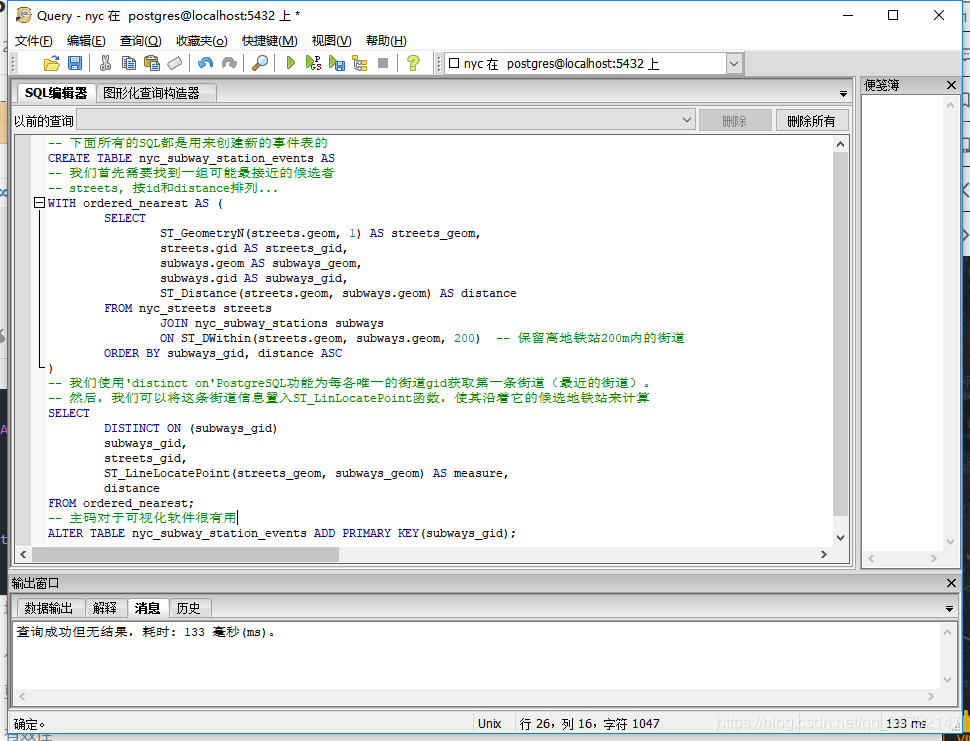Open find and replace magnifier
Viewport: 970px width, 741px height.
point(260,63)
